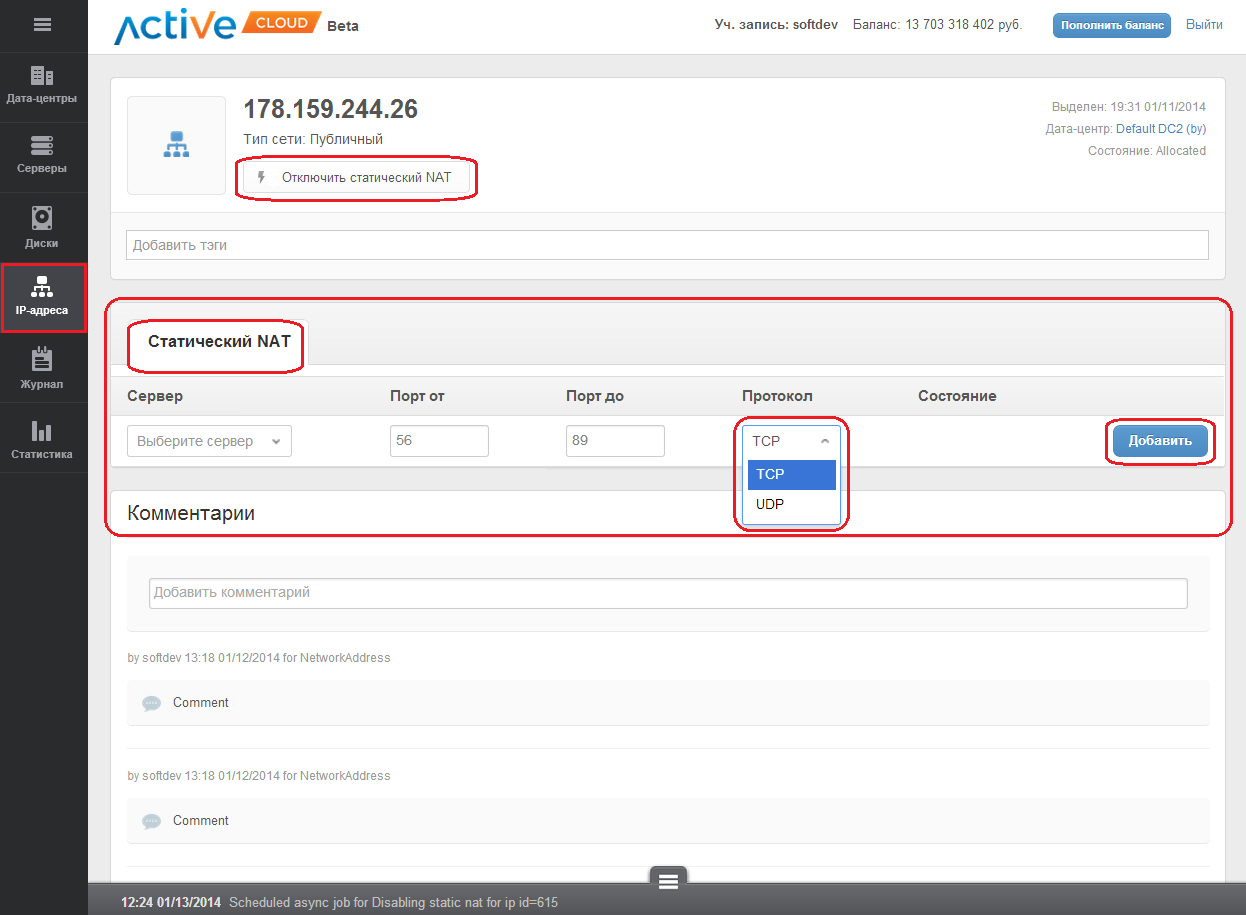Open the Журнал section

pos(42,370)
